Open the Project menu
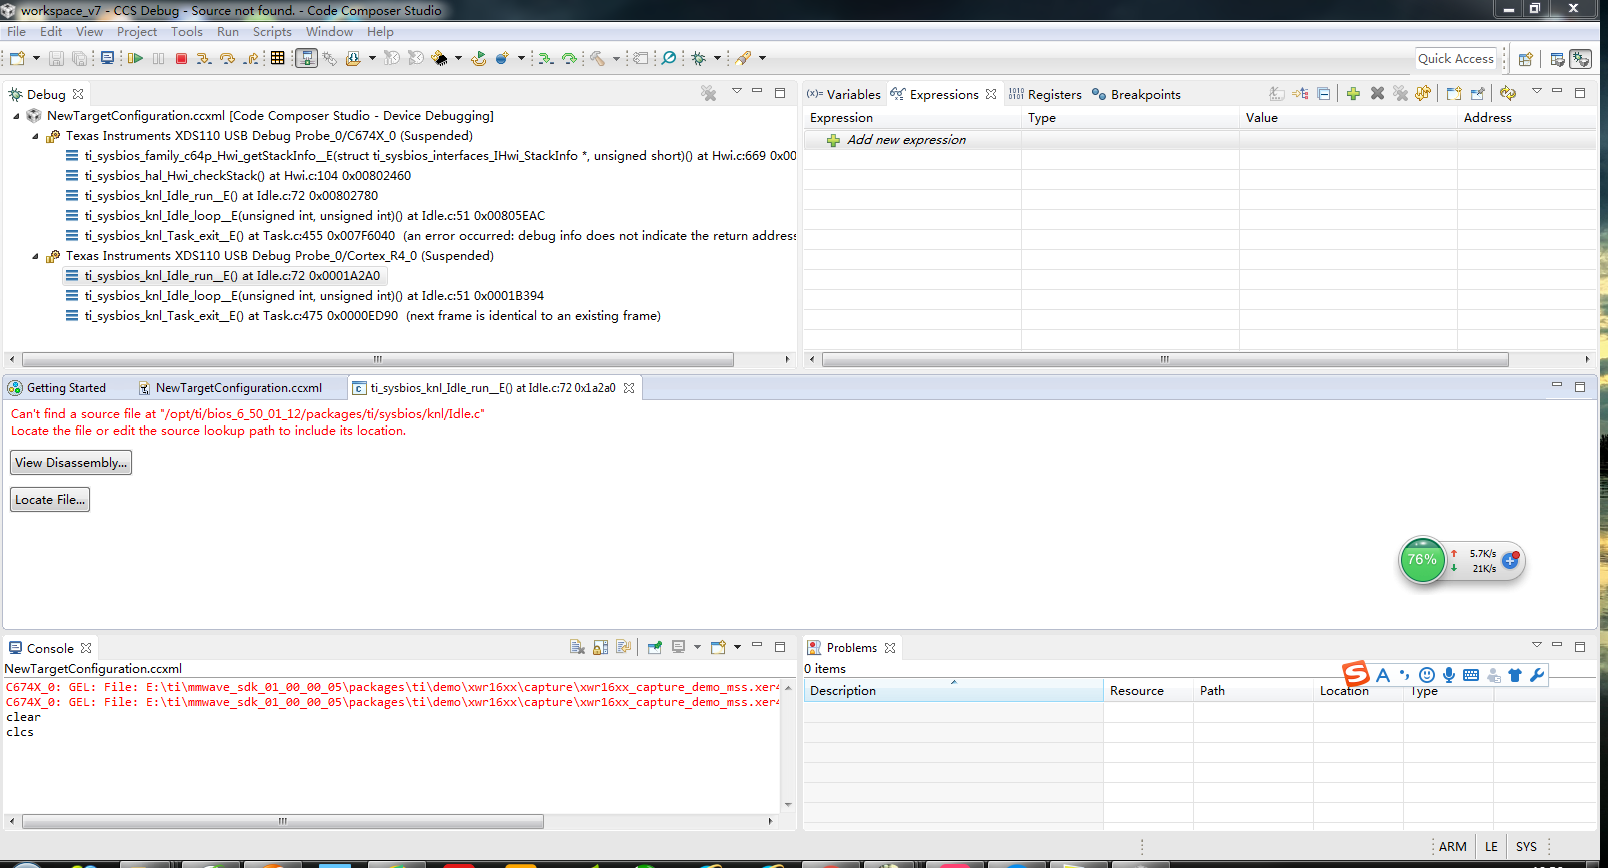The width and height of the screenshot is (1608, 868). [137, 32]
